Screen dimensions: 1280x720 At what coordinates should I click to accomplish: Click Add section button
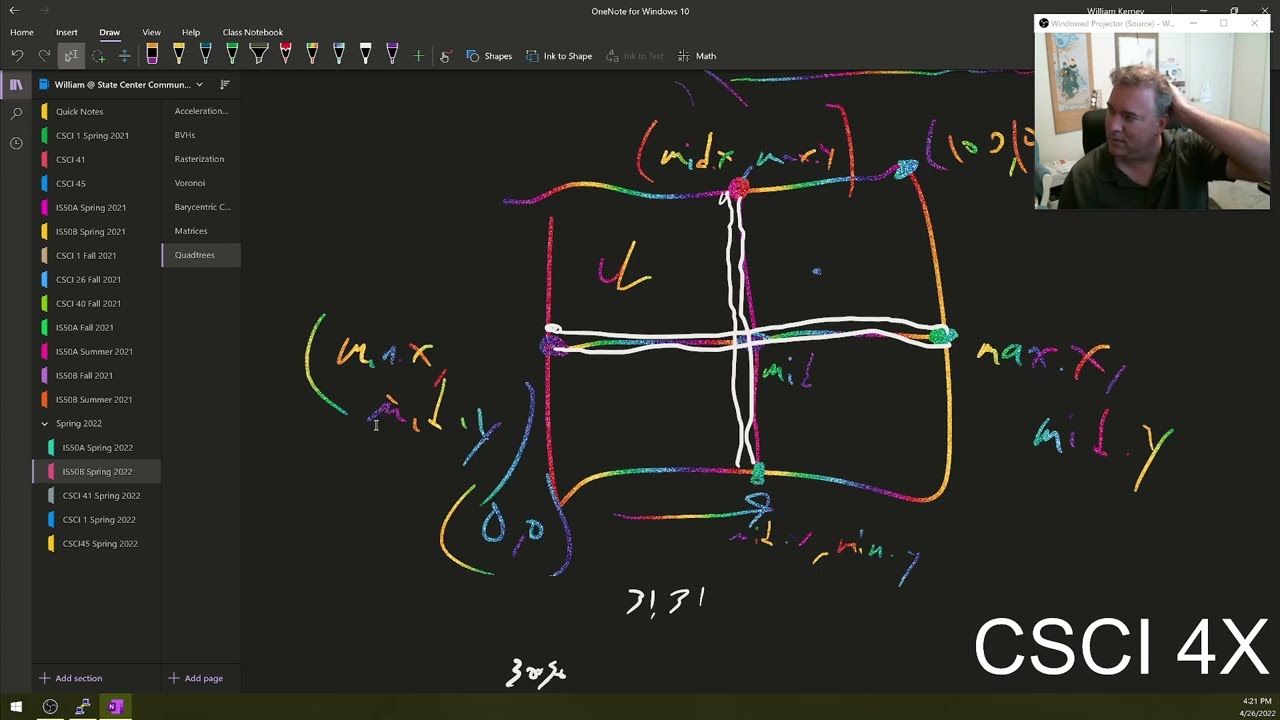[70, 678]
